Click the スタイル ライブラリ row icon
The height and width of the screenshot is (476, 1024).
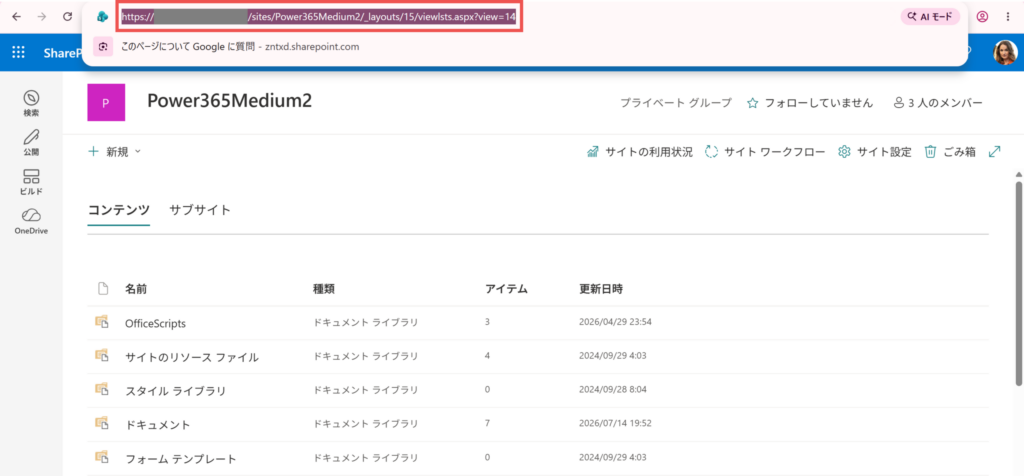tap(101, 390)
